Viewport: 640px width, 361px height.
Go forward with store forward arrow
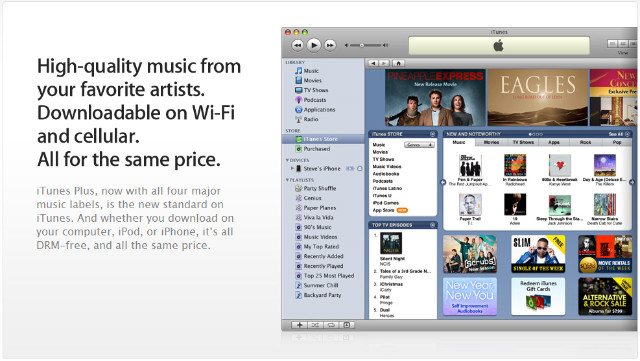click(x=384, y=63)
